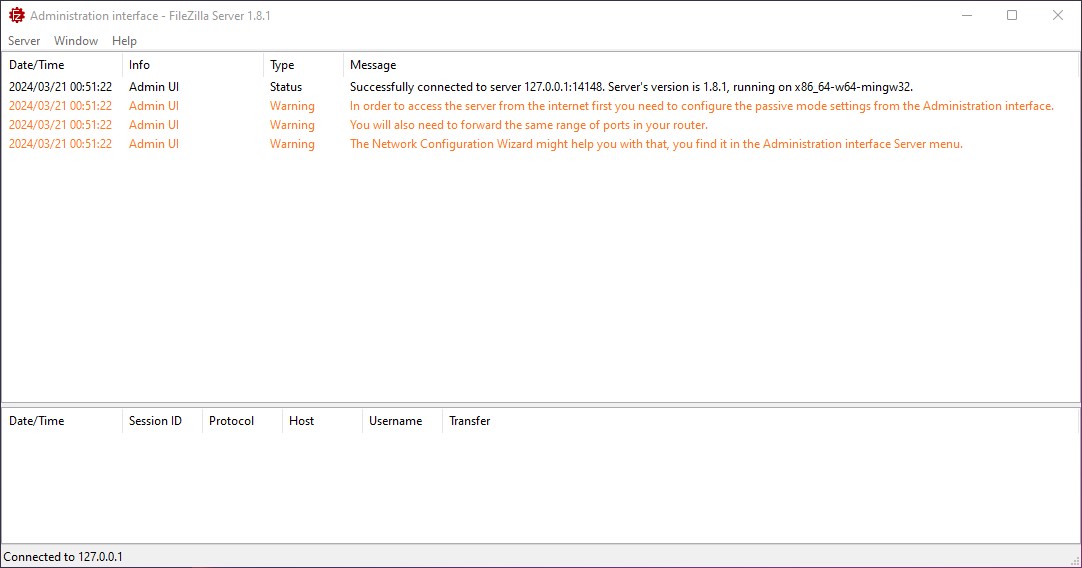Select the 'Successfully connected to server' log row
The height and width of the screenshot is (568, 1082).
tap(630, 87)
